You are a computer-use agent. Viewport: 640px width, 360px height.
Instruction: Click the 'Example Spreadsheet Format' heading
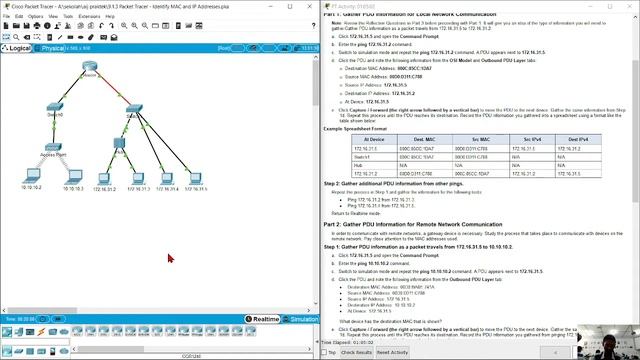click(355, 129)
